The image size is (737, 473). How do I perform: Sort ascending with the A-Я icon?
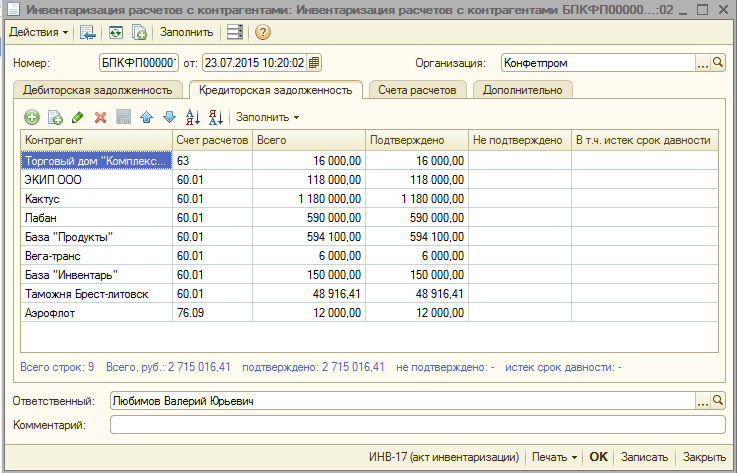(193, 117)
